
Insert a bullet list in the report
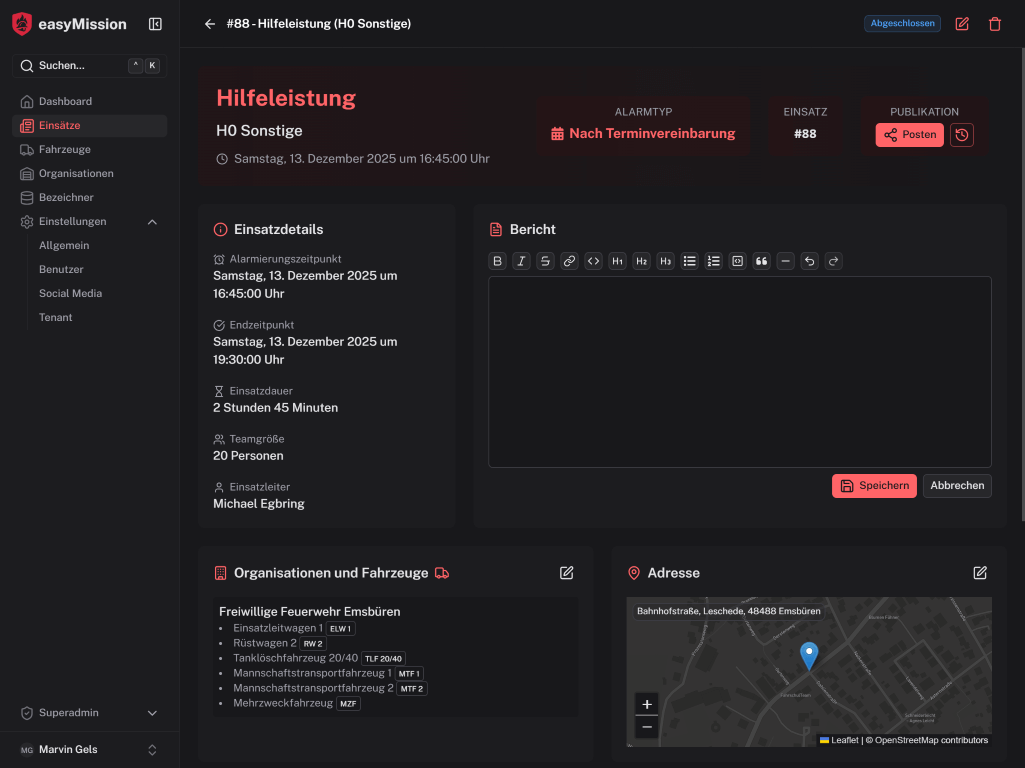pos(689,261)
